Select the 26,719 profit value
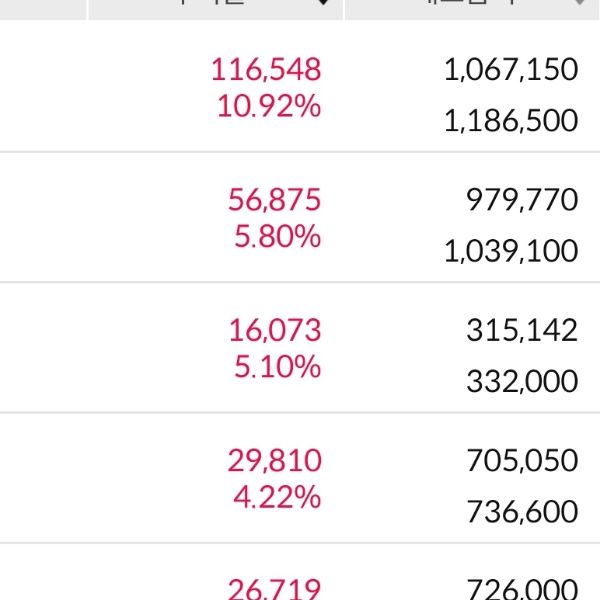The height and width of the screenshot is (600, 600). [x=275, y=590]
